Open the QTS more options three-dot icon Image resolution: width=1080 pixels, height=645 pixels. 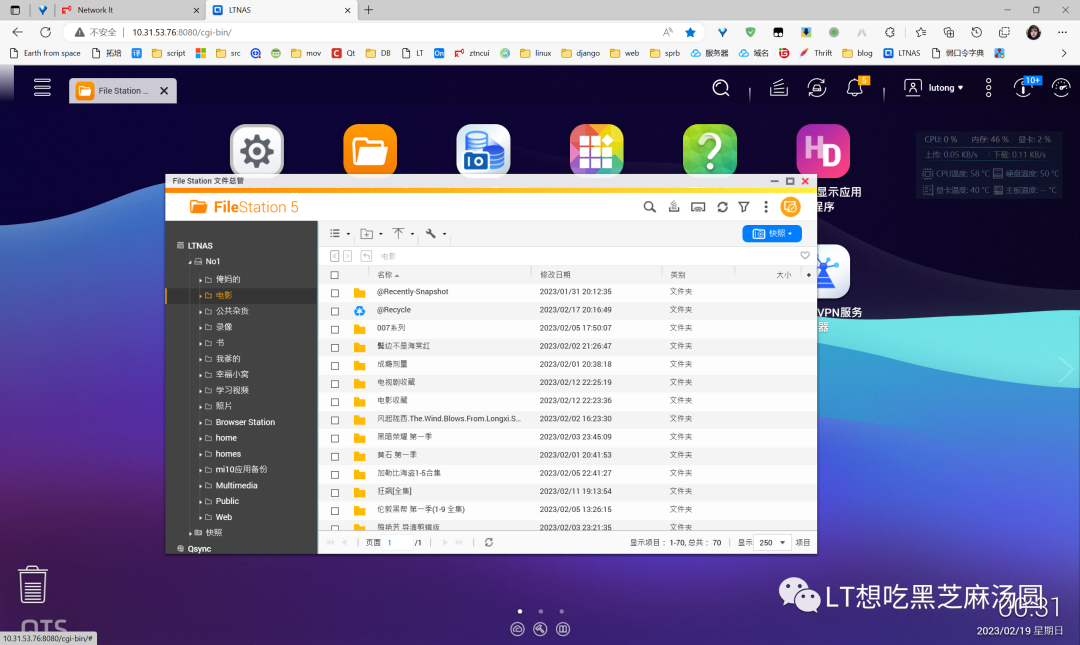pos(988,88)
